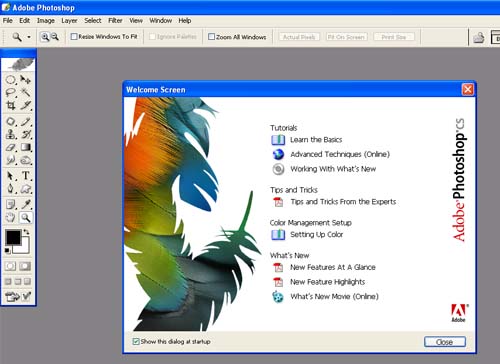The width and height of the screenshot is (500, 364).
Task: Click the Zoom Out button in options bar
Action: 55,37
